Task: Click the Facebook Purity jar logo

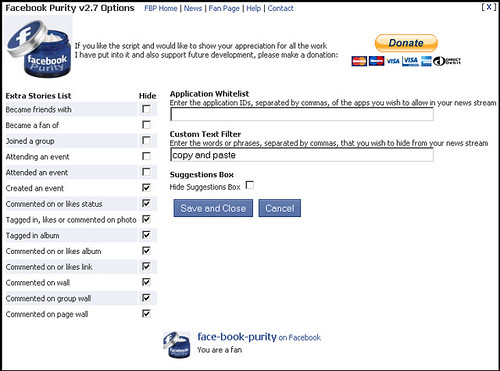Action: (39, 48)
